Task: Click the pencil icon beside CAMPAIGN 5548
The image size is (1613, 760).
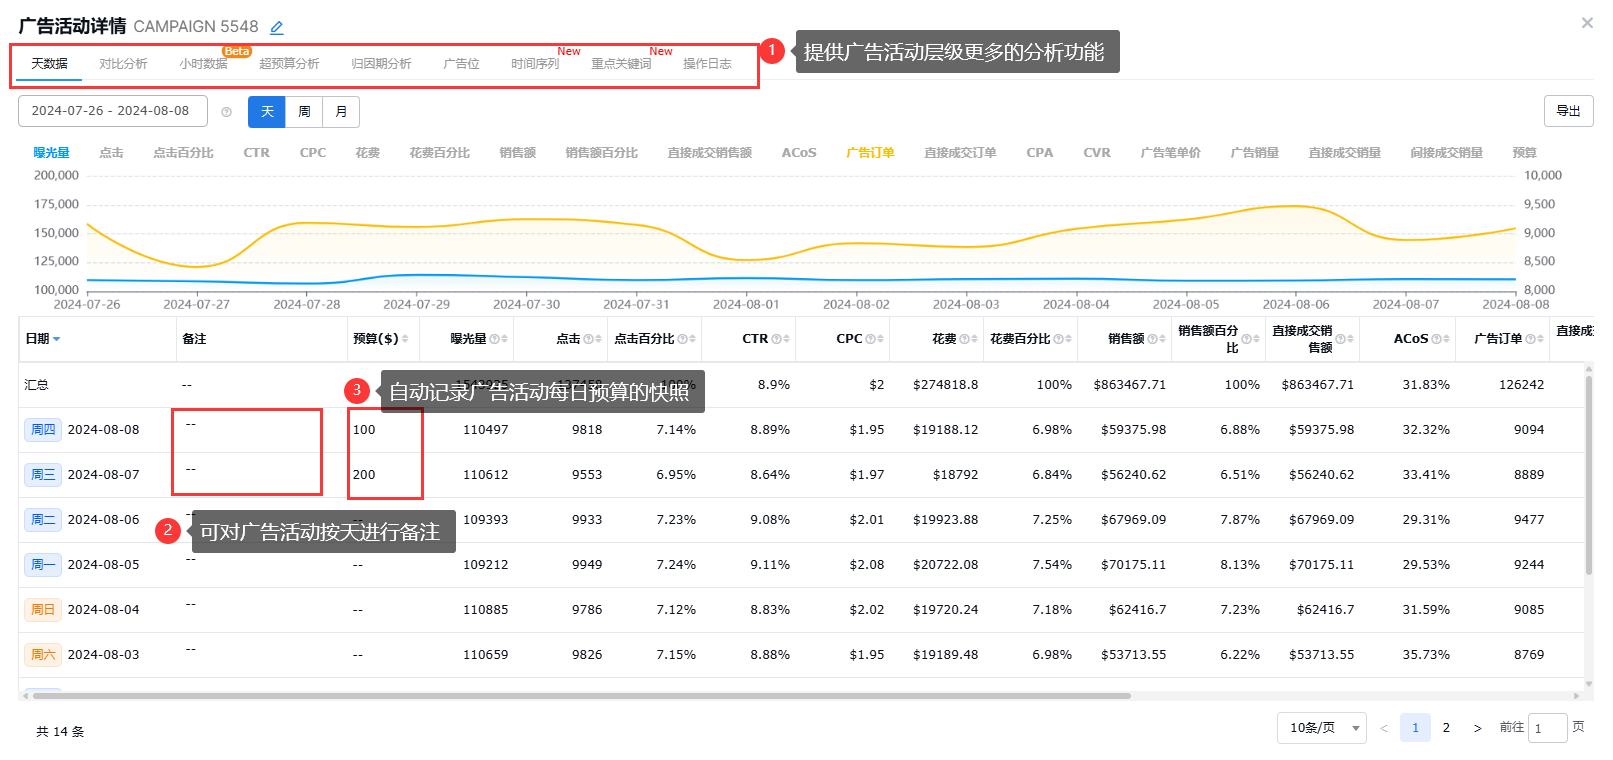Action: pyautogui.click(x=277, y=28)
